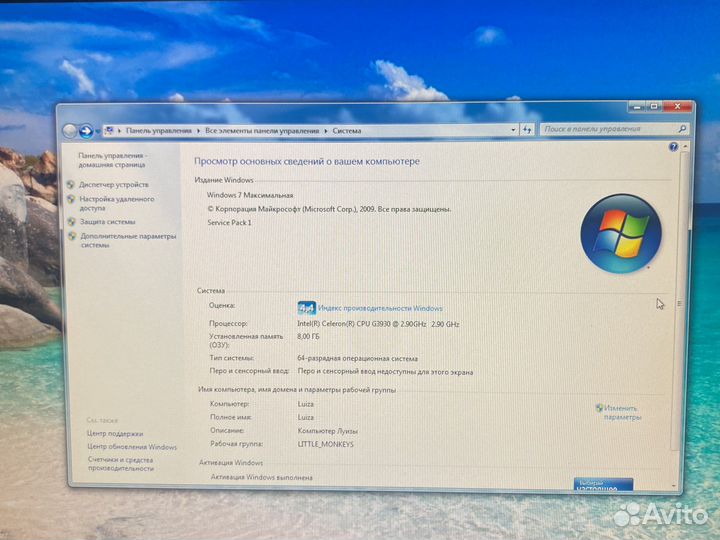Click the page heading 'Просмотр основных сведений о вашем компьютере'
The width and height of the screenshot is (720, 540).
(x=307, y=162)
